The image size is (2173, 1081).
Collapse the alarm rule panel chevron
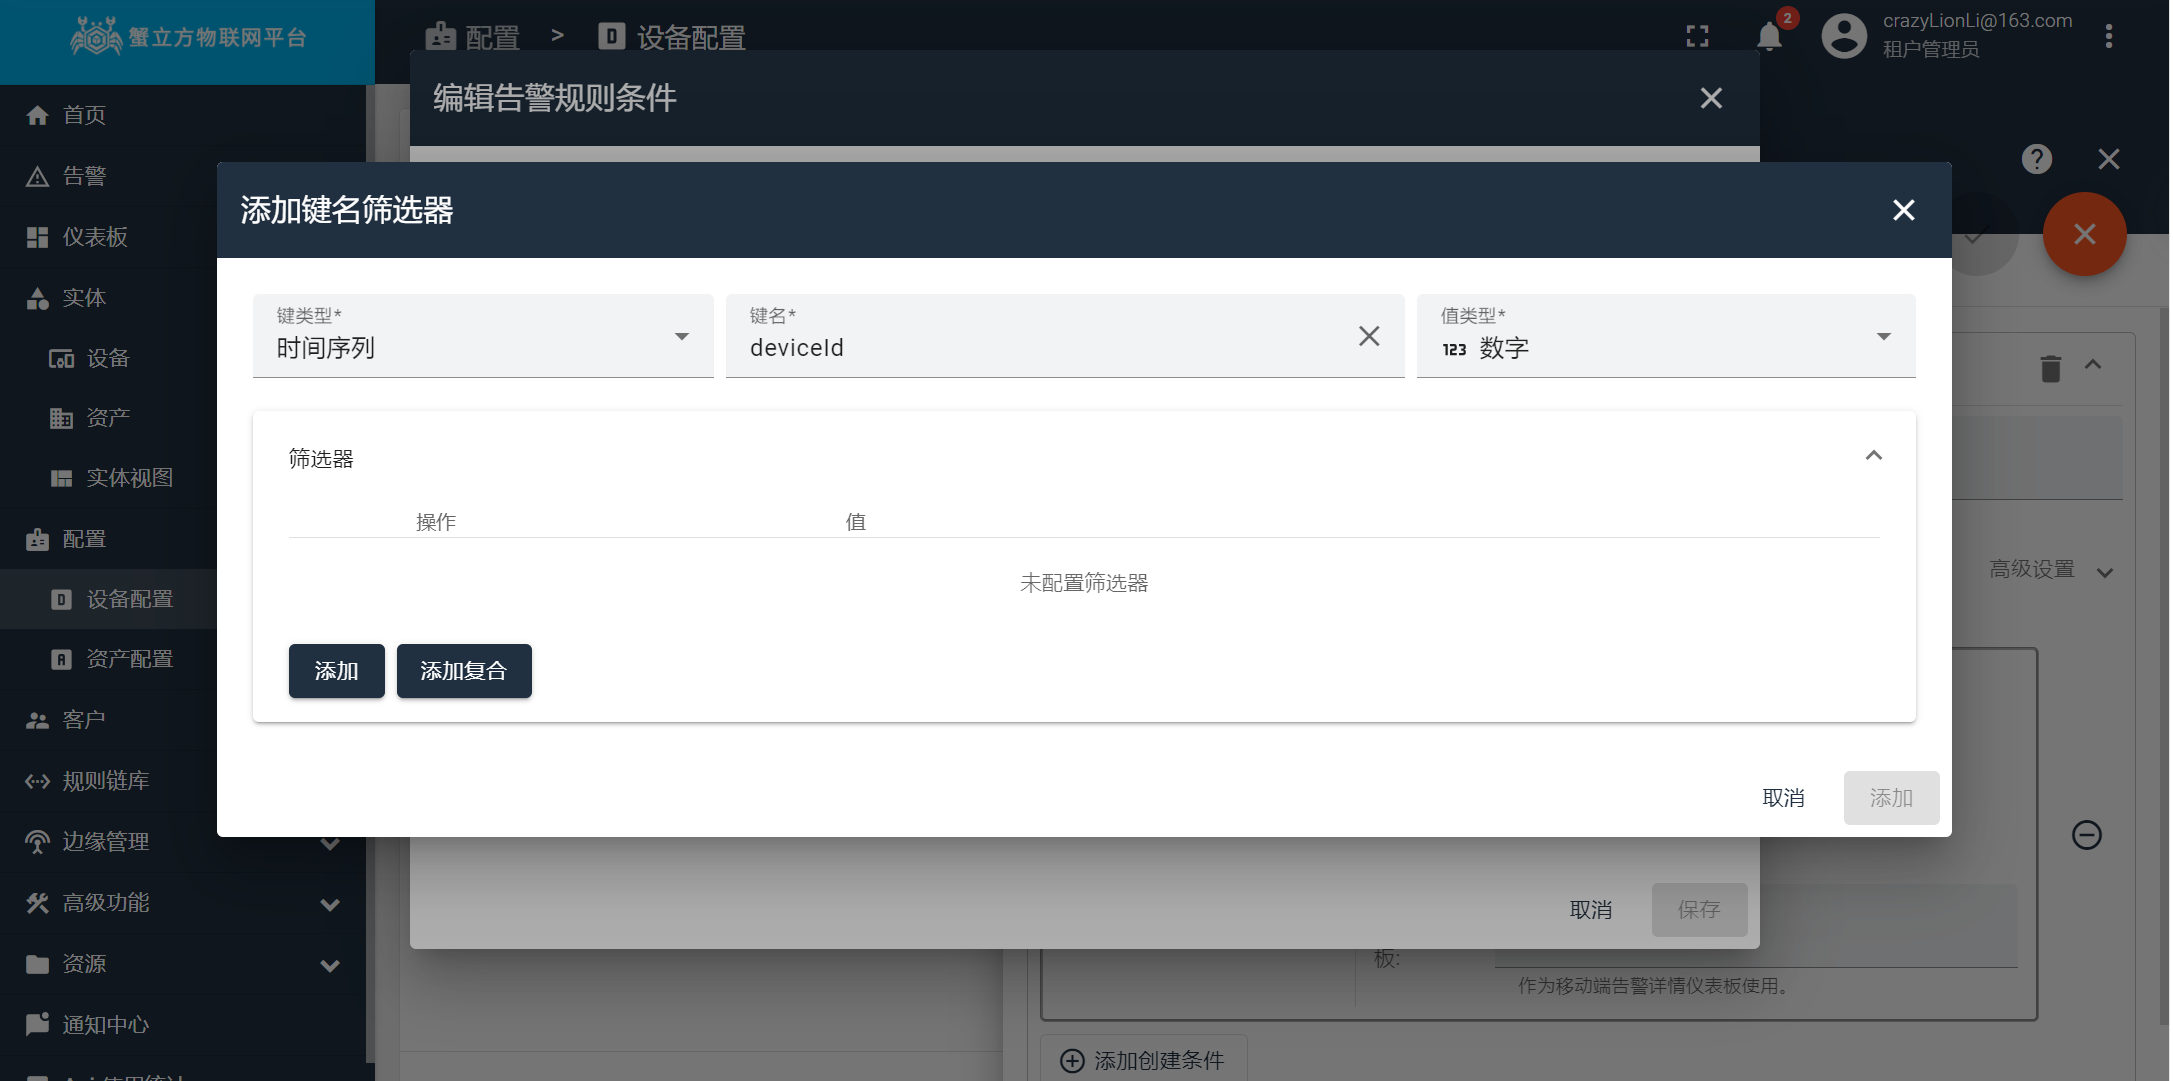tap(2093, 365)
